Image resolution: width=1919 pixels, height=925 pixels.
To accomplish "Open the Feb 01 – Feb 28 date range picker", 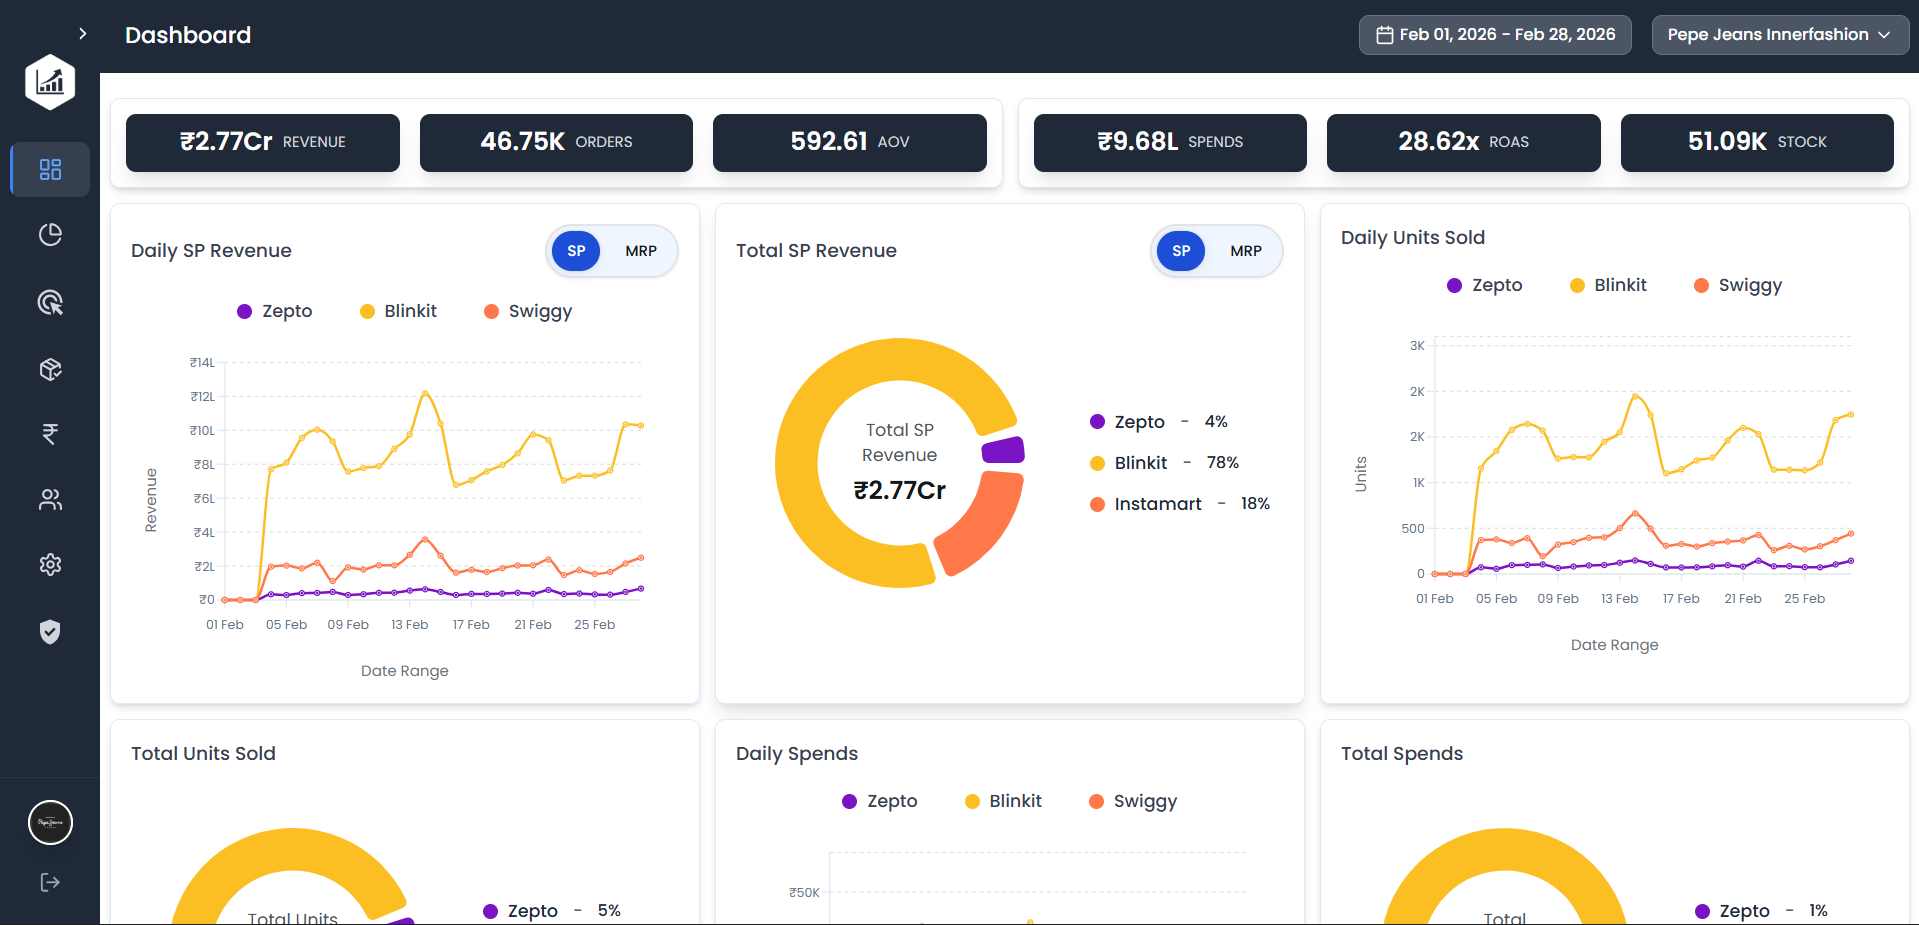I will coord(1495,35).
